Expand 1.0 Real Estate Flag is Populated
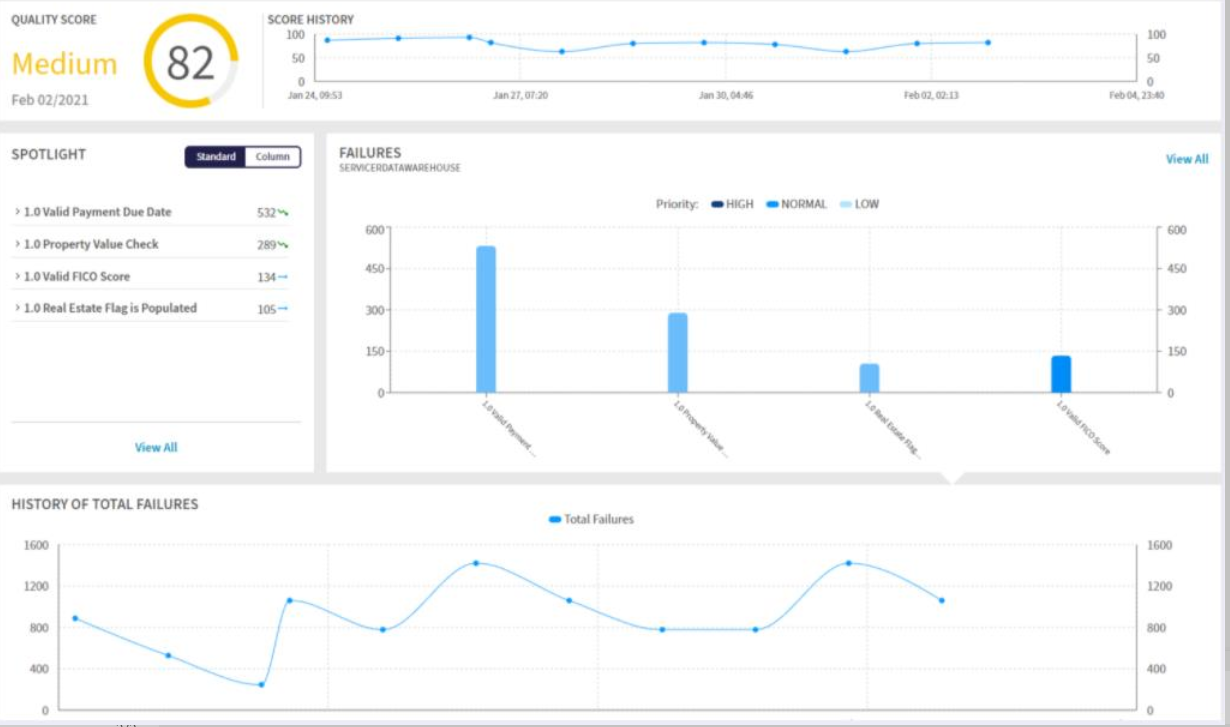1230x727 pixels. click(x=18, y=309)
